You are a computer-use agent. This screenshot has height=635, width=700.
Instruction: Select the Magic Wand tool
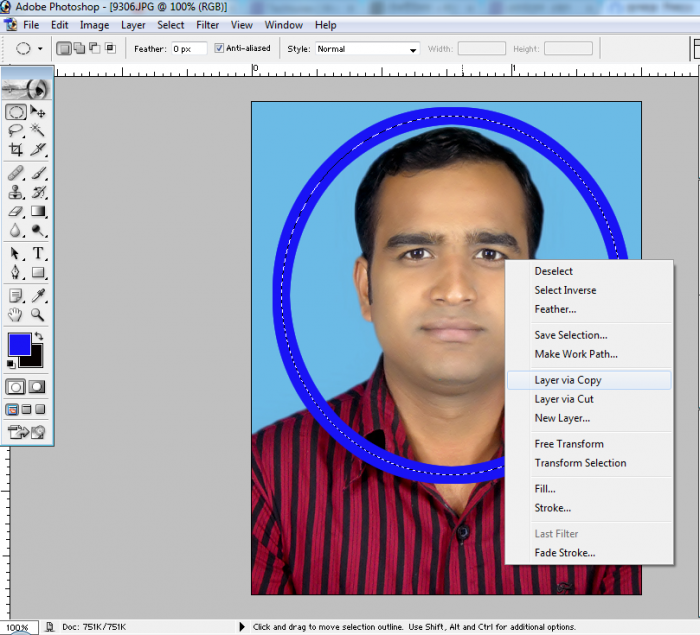coord(38,130)
